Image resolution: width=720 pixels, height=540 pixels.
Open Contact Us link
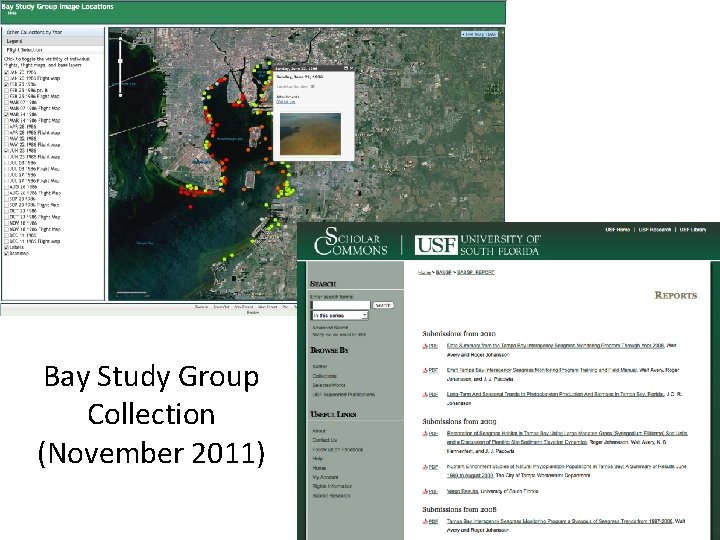(325, 440)
